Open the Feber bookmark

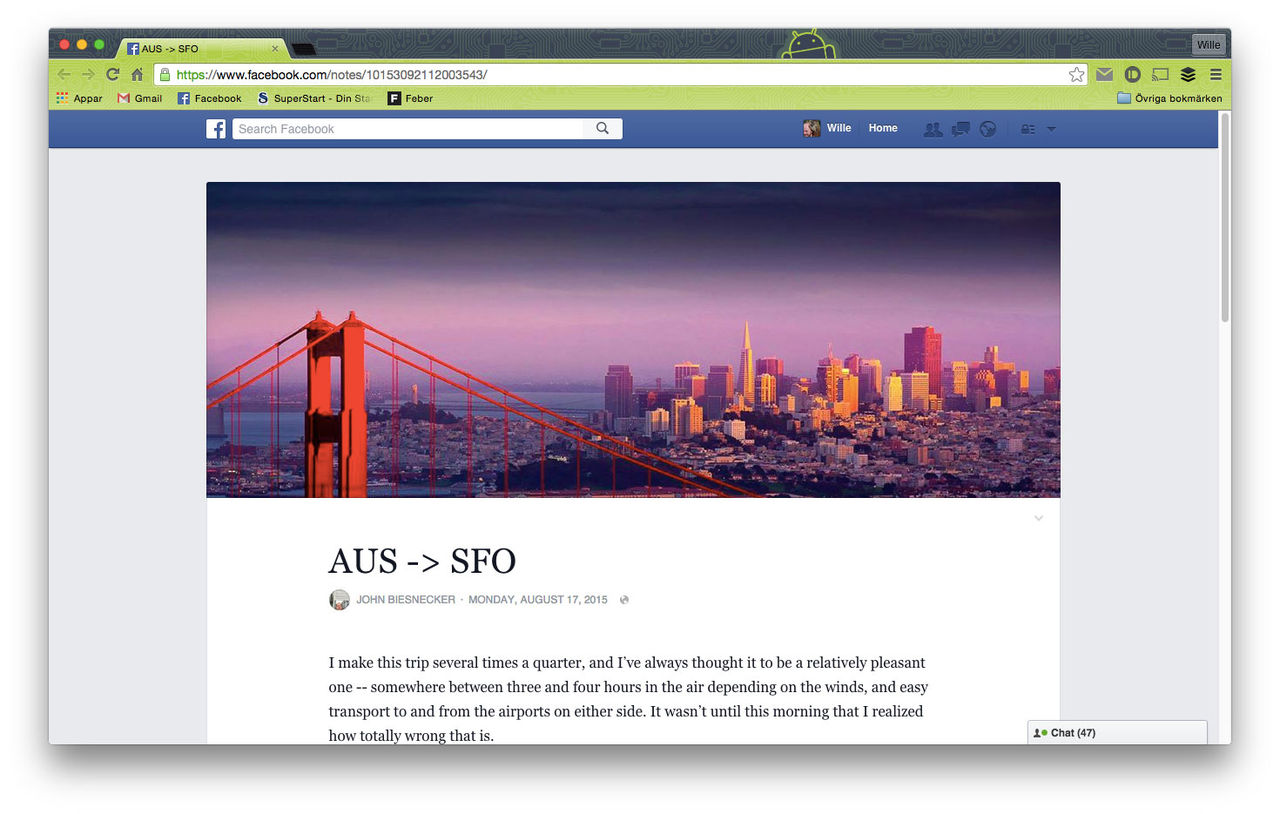411,98
